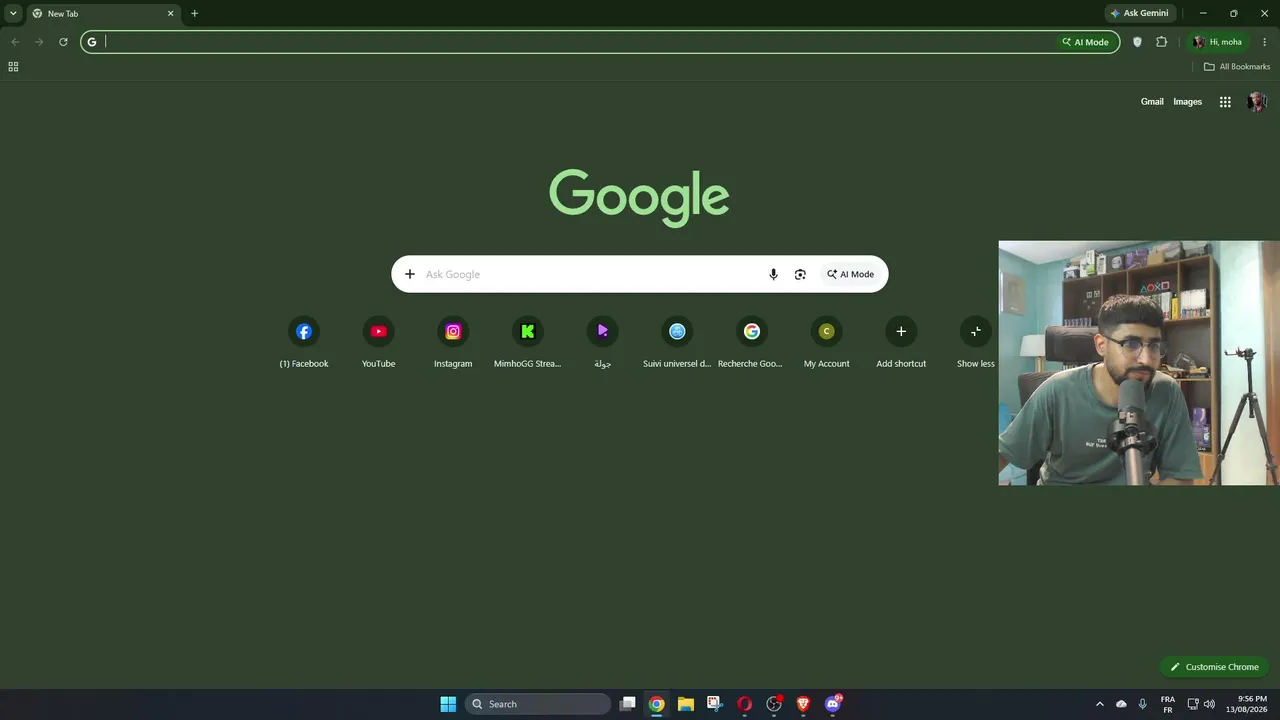The width and height of the screenshot is (1280, 720).
Task: Open the shield extension icon
Action: [1137, 42]
